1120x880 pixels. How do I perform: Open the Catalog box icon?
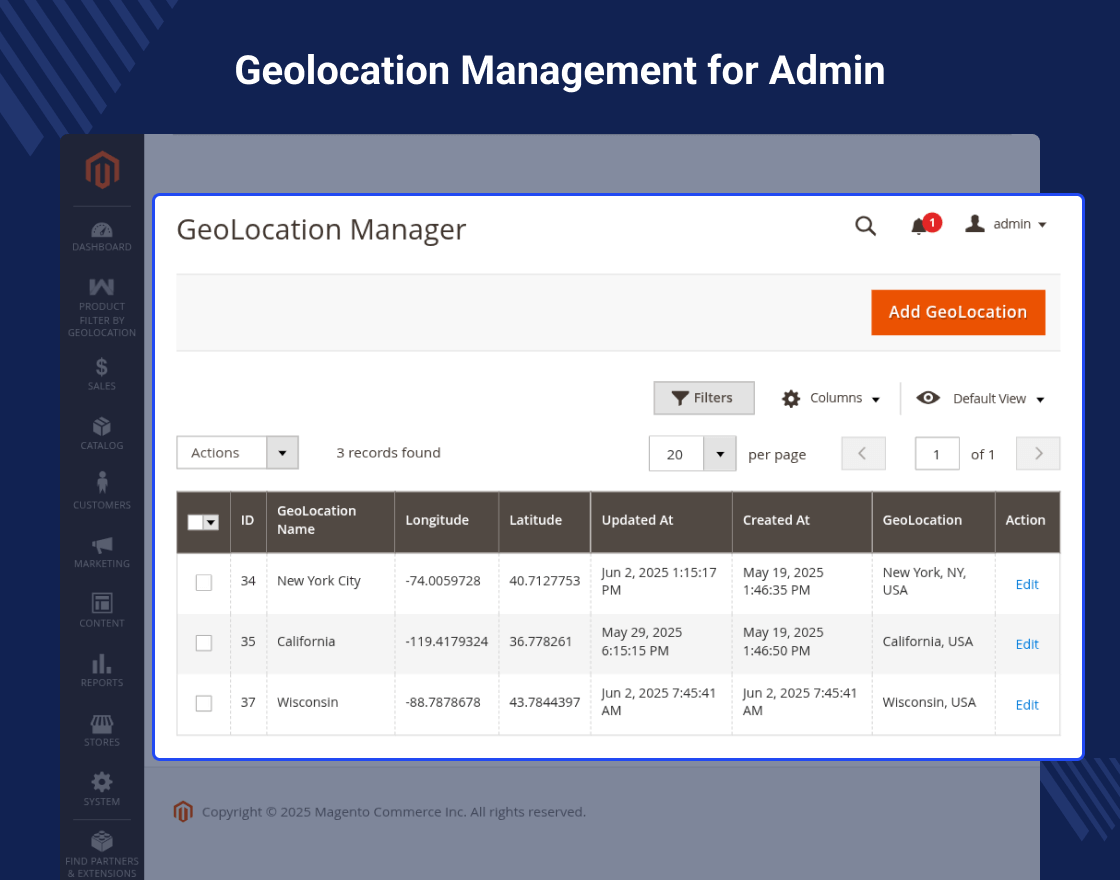click(x=101, y=426)
